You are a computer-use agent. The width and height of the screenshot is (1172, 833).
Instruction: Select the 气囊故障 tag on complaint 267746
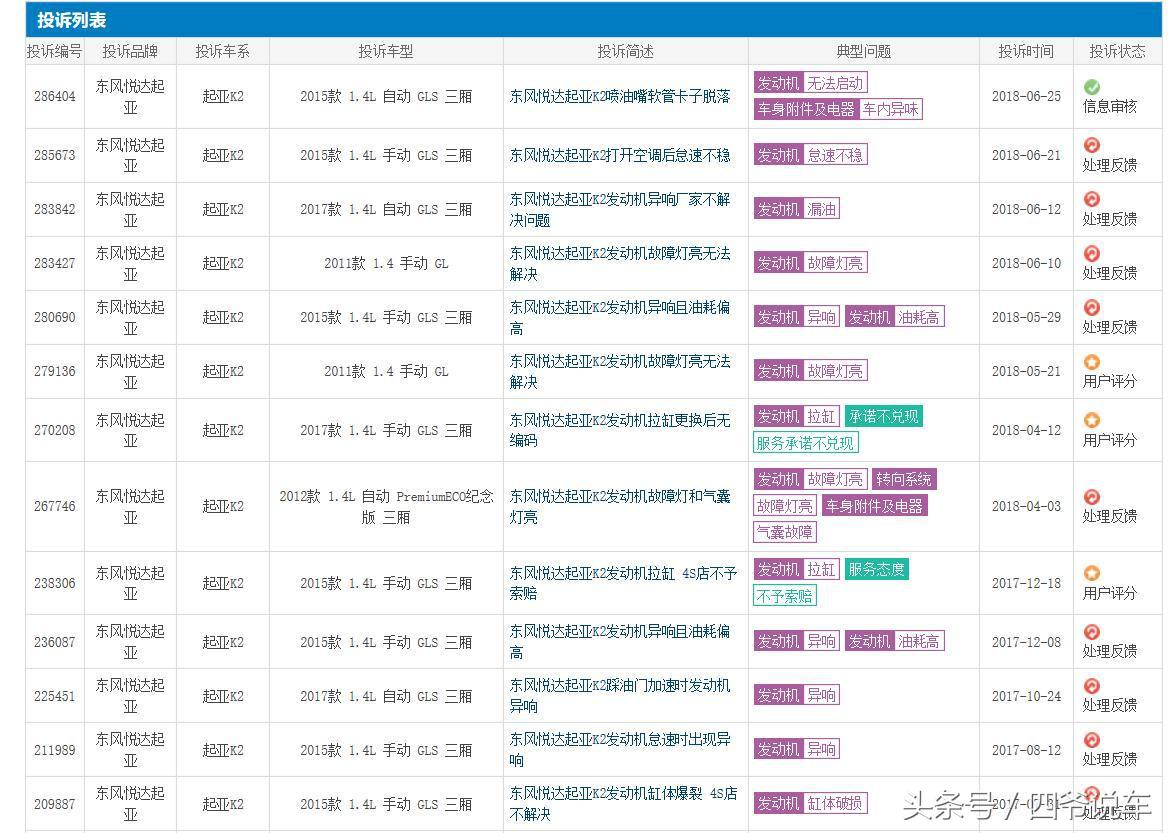click(784, 532)
